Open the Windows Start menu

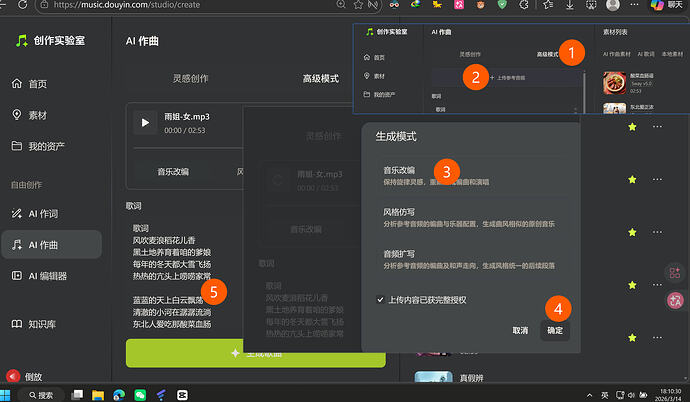pos(5,395)
